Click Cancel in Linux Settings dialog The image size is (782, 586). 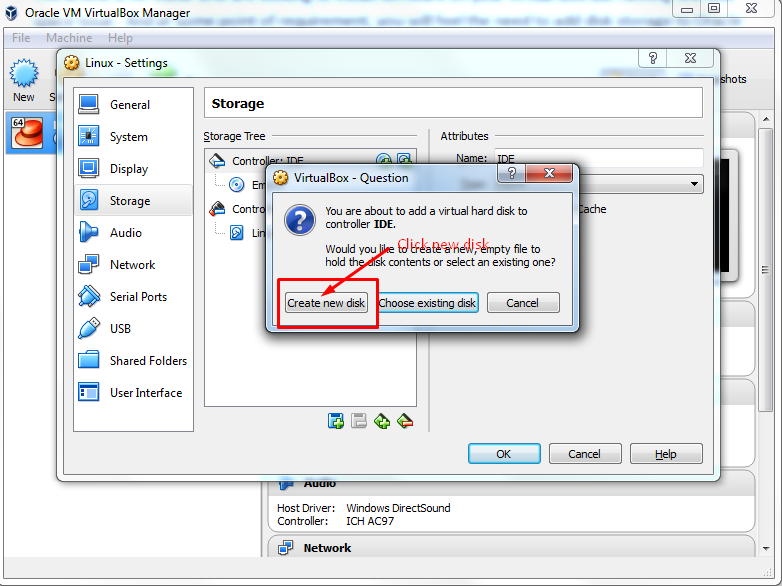pos(585,454)
